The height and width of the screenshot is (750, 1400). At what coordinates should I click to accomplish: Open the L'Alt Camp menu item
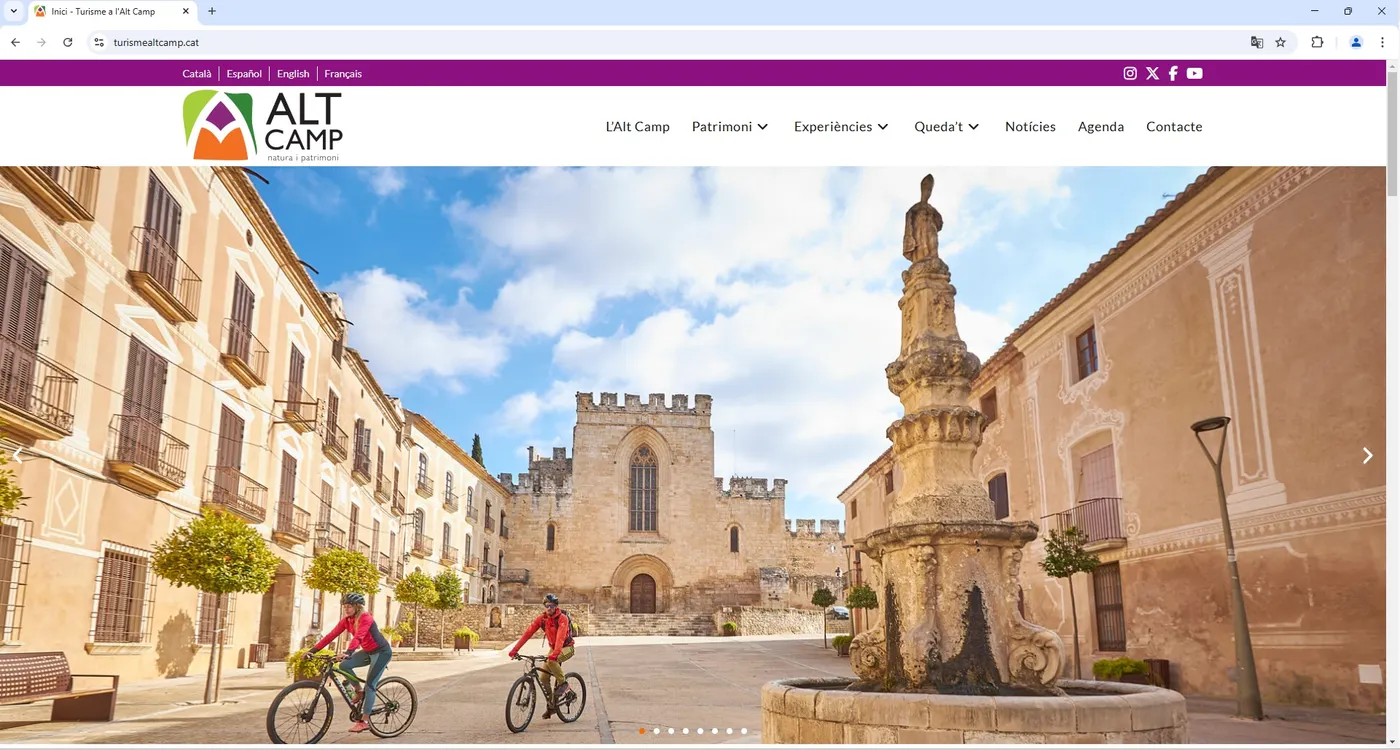point(638,127)
